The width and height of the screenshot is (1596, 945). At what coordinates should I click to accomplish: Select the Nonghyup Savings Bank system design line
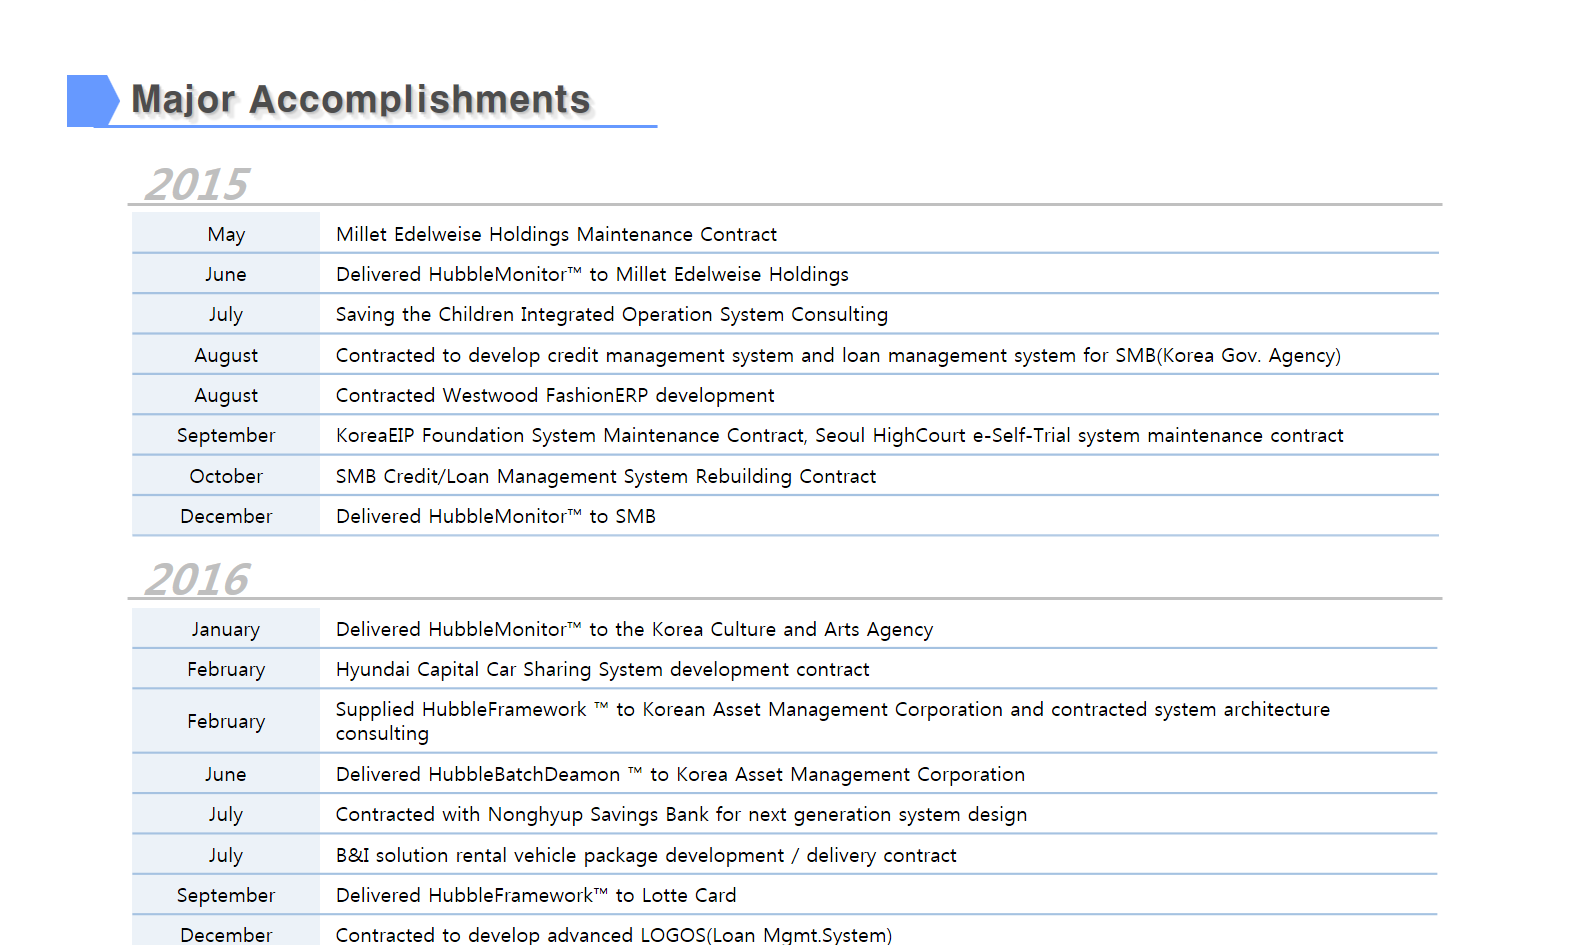681,814
